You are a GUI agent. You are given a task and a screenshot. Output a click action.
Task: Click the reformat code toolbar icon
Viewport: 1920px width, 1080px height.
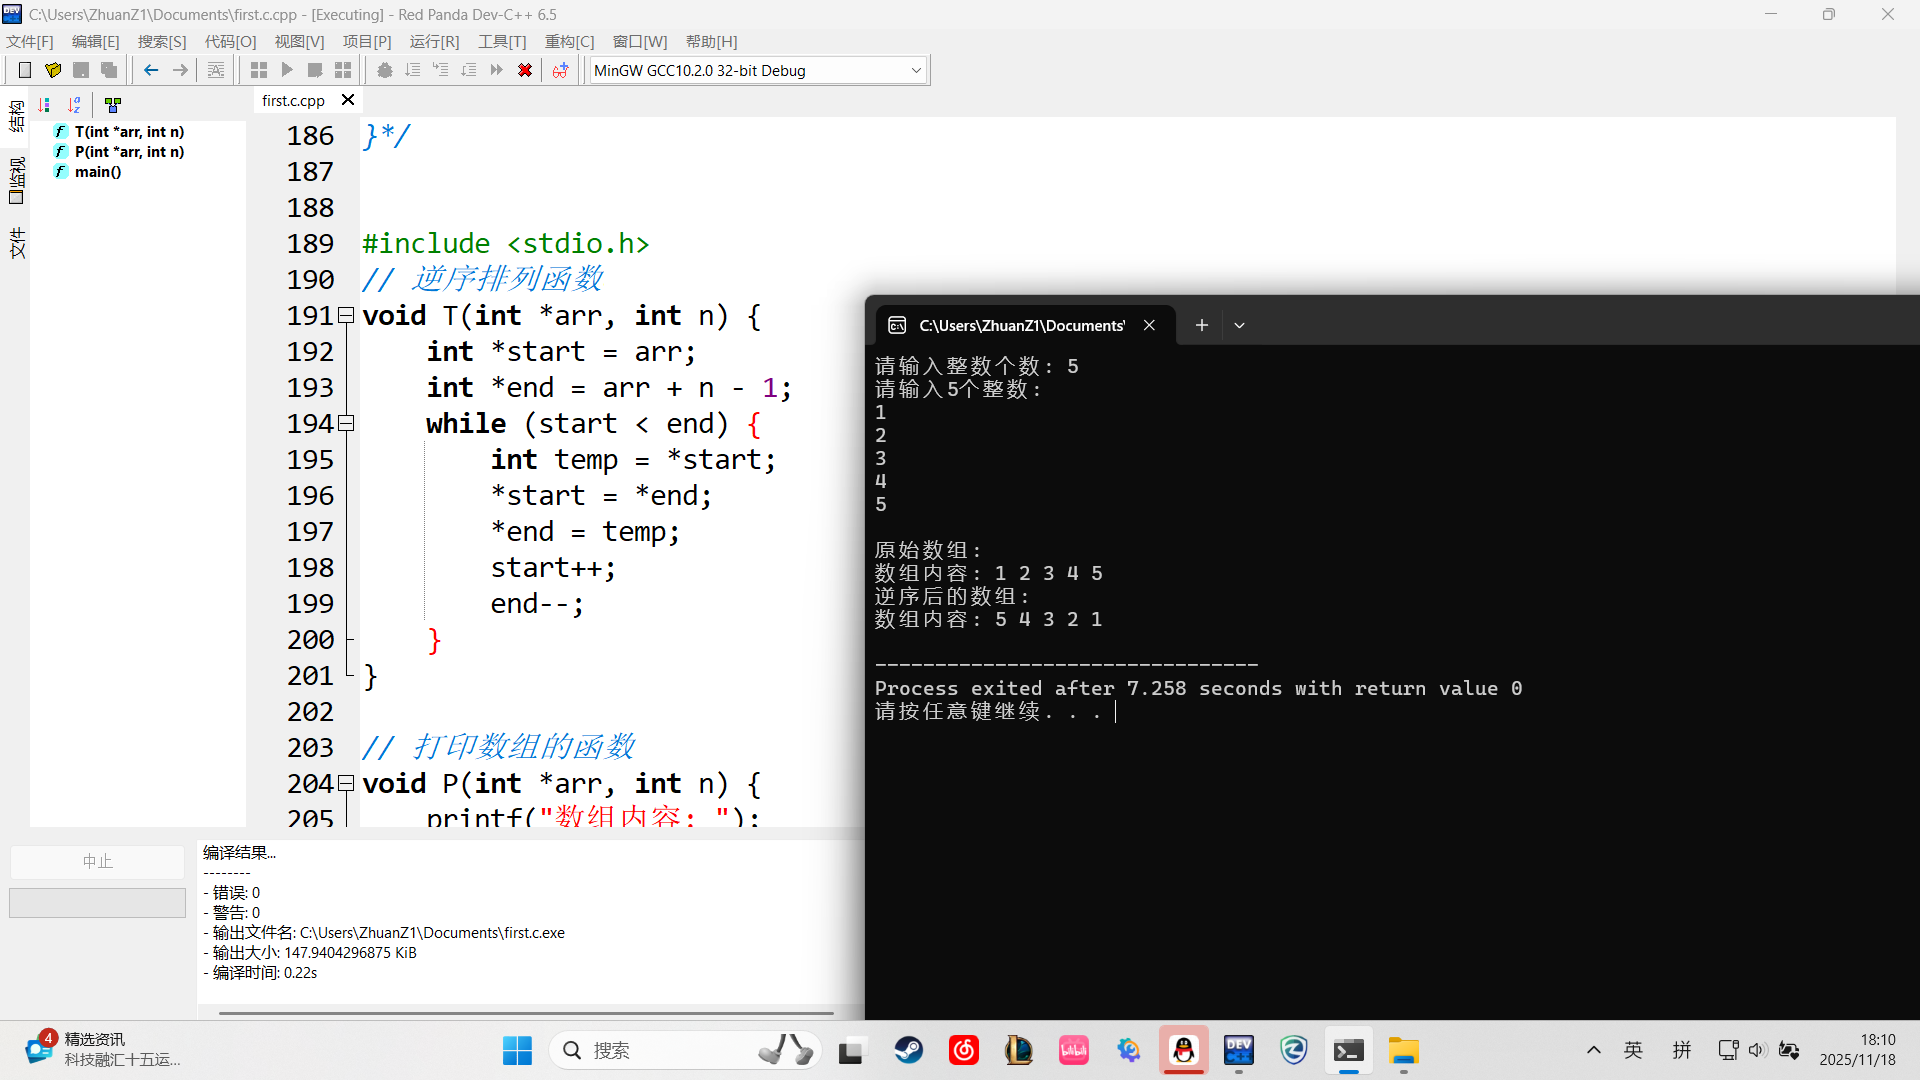pos(216,70)
